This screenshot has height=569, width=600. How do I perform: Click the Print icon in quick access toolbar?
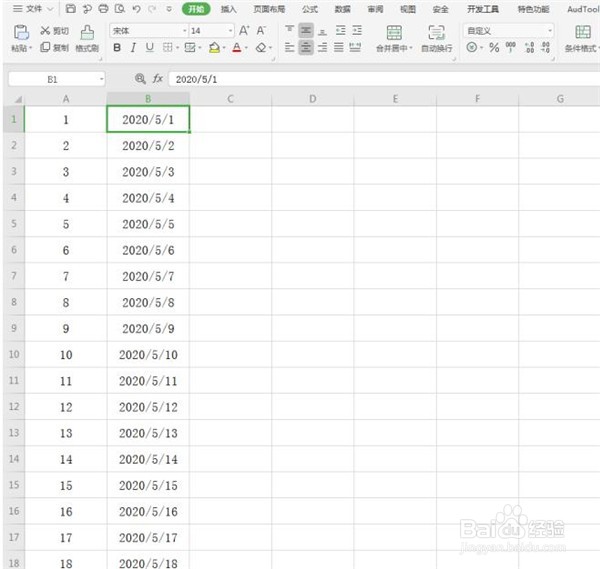pyautogui.click(x=103, y=8)
